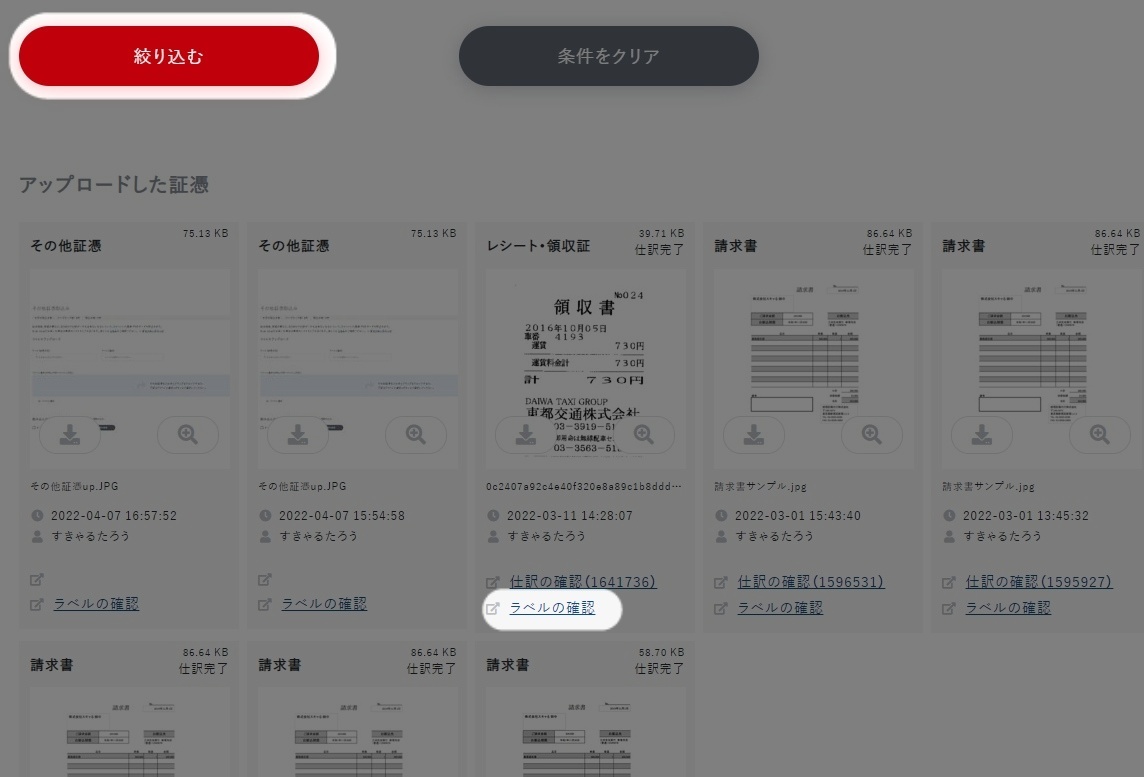Zoom into the taxi receipt preview

[x=644, y=435]
